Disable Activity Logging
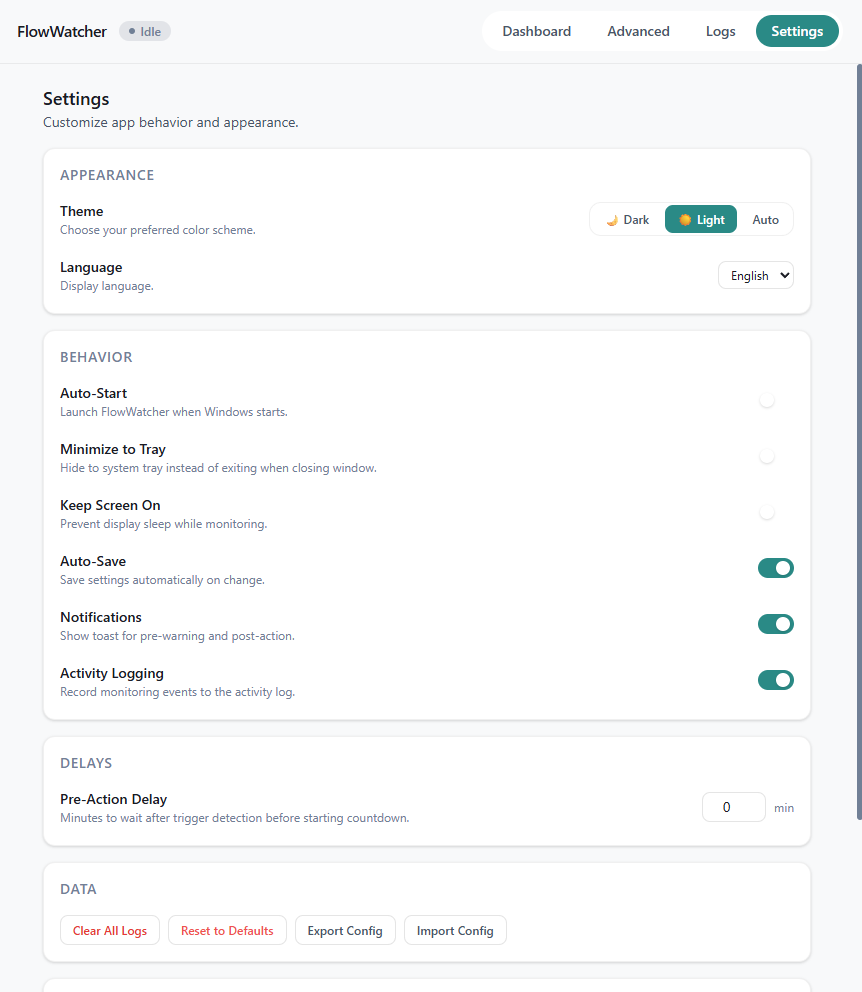862x992 pixels. coord(776,680)
